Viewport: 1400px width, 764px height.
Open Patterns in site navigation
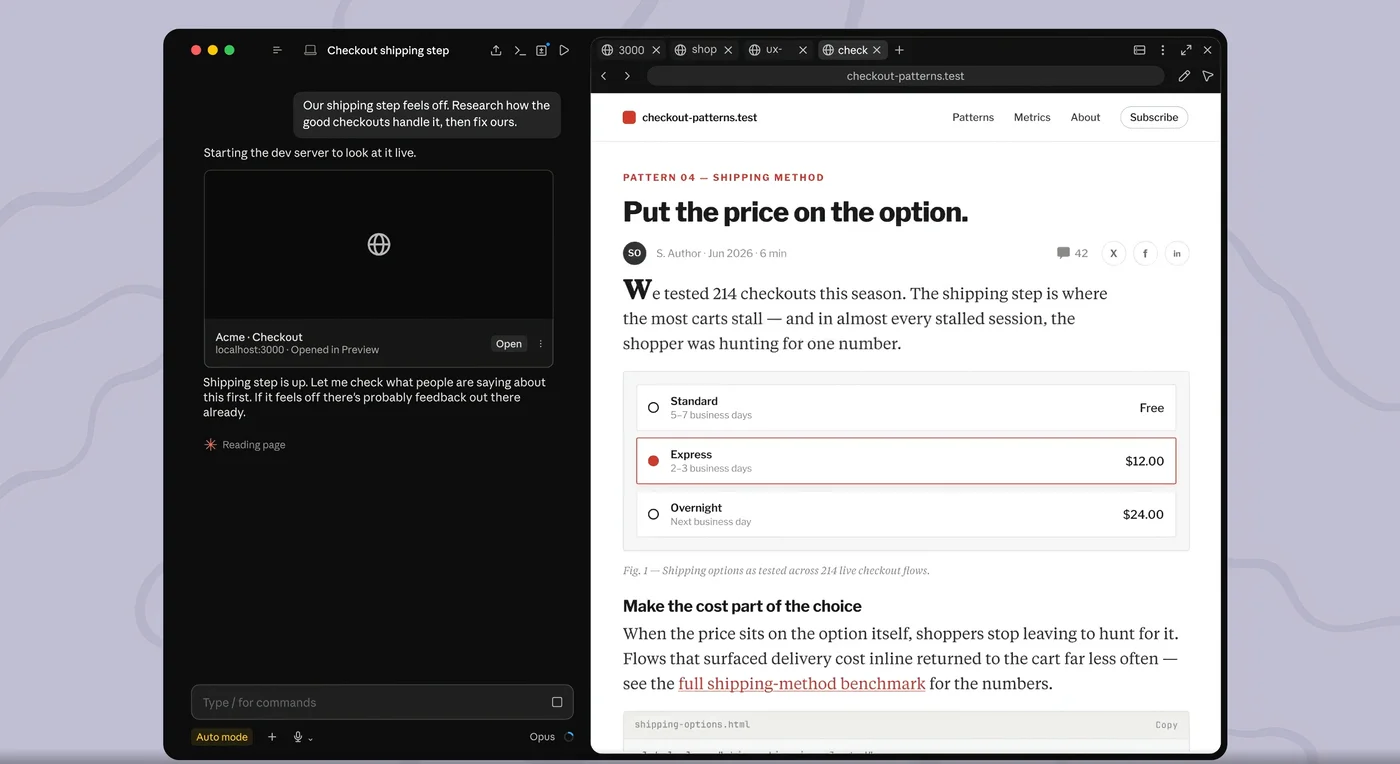coord(973,117)
